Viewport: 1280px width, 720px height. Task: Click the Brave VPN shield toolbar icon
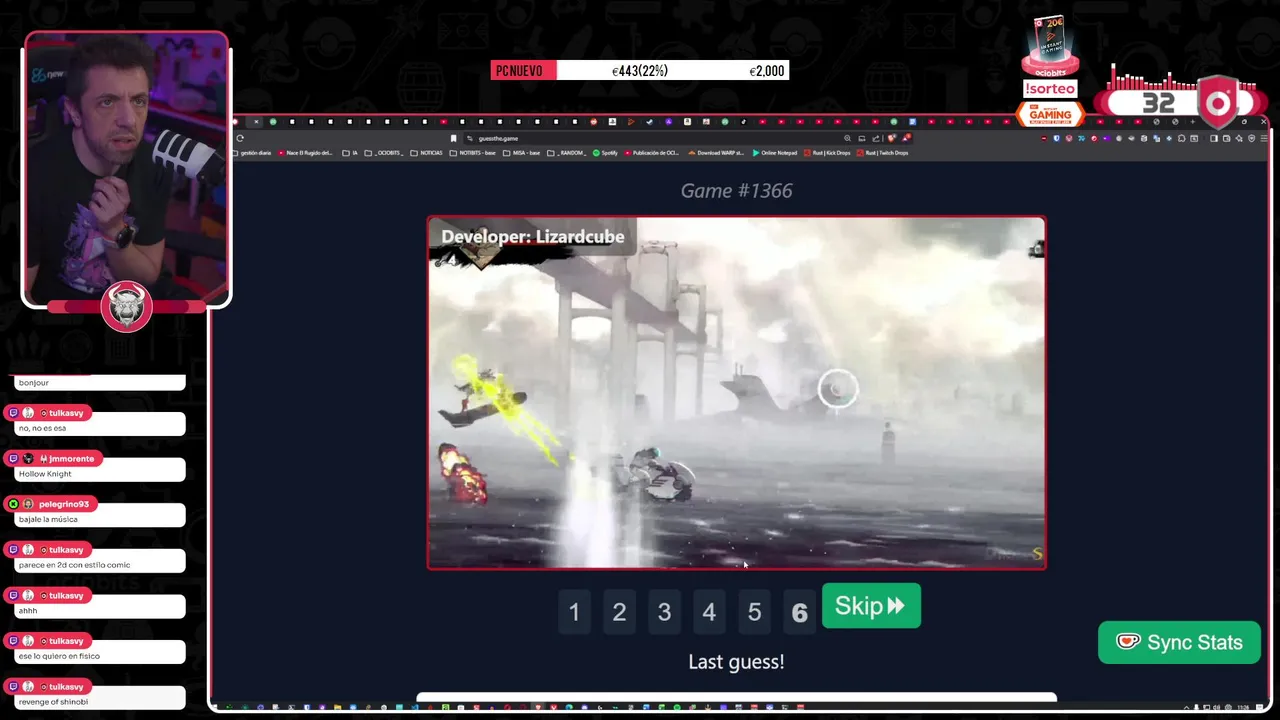coord(1251,138)
